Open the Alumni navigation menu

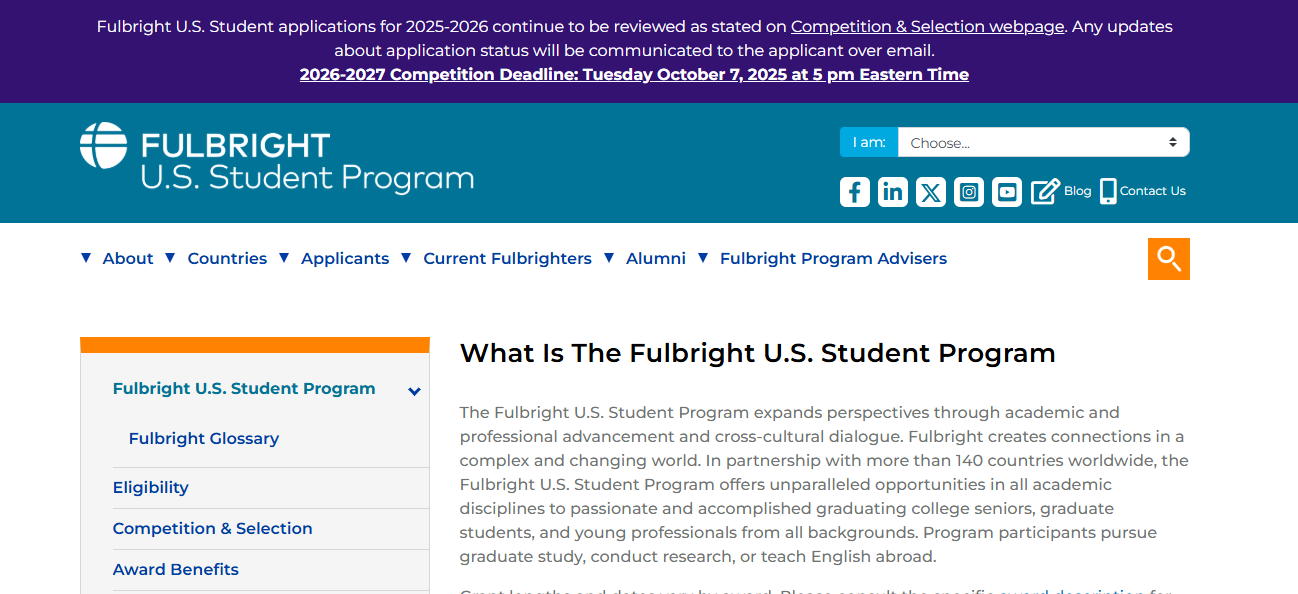(x=655, y=258)
